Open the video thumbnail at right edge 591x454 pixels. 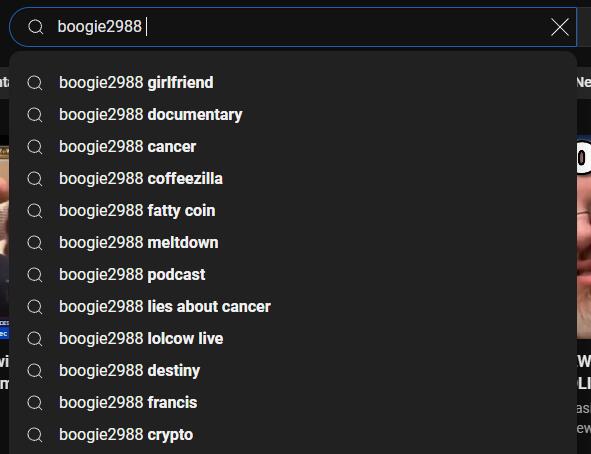tap(584, 237)
